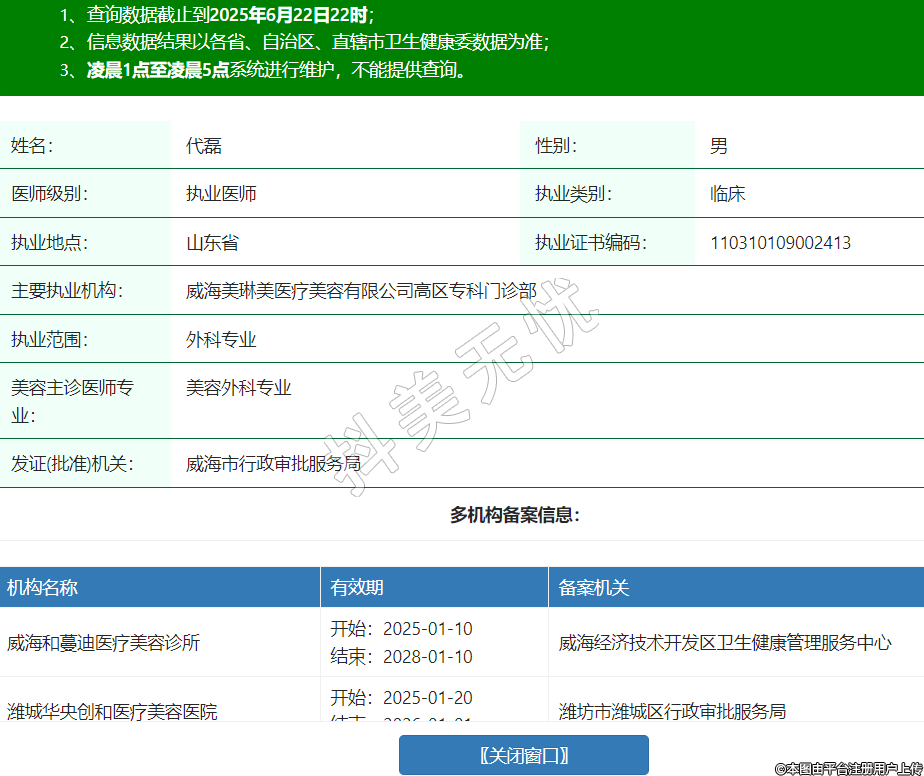Click the 备案机关 column header
This screenshot has width=924, height=776.
pyautogui.click(x=594, y=588)
